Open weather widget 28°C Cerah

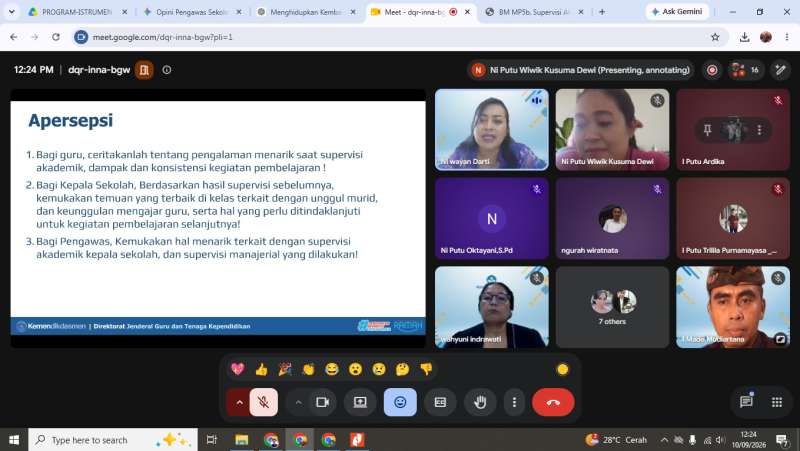(616, 440)
